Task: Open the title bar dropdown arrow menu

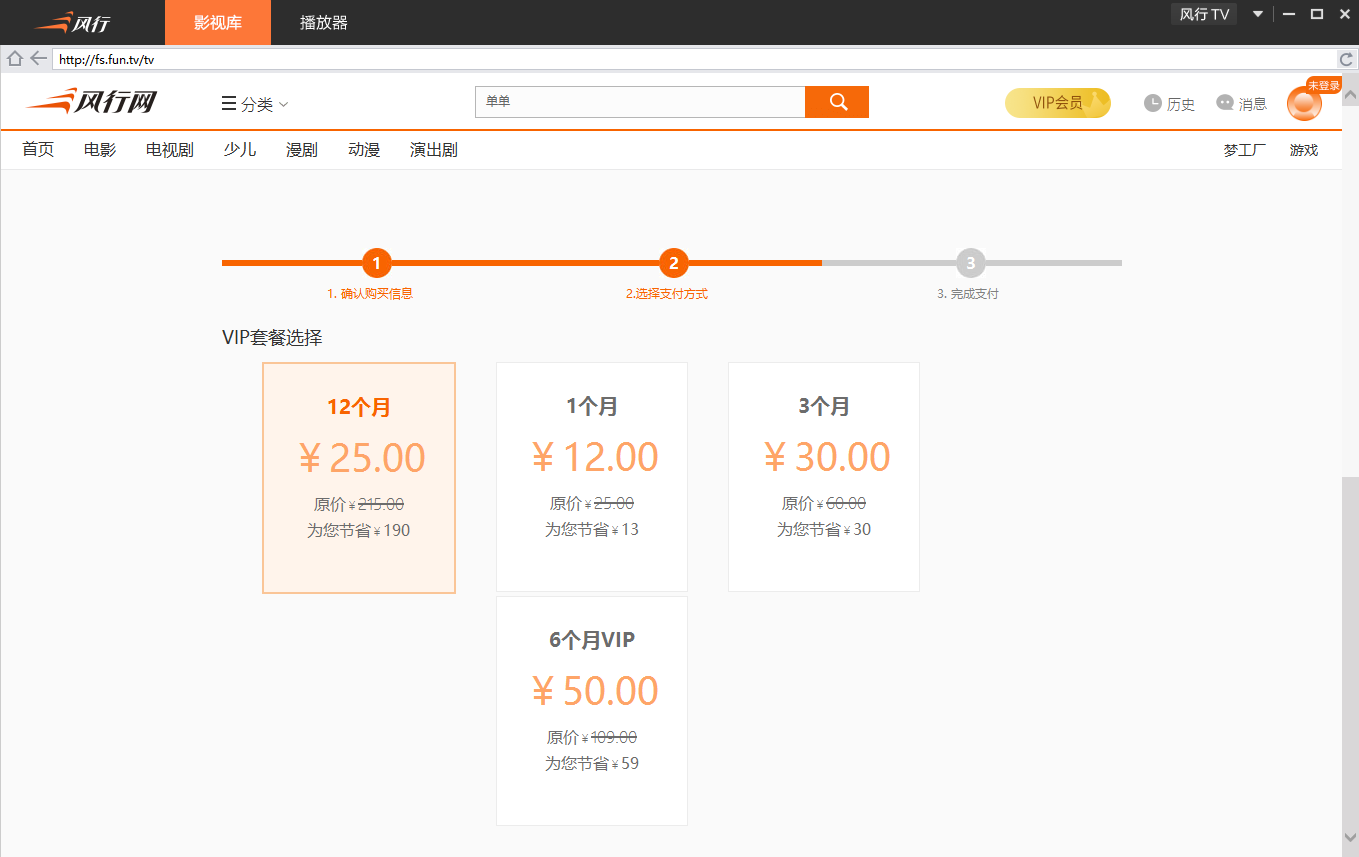Action: click(1258, 14)
